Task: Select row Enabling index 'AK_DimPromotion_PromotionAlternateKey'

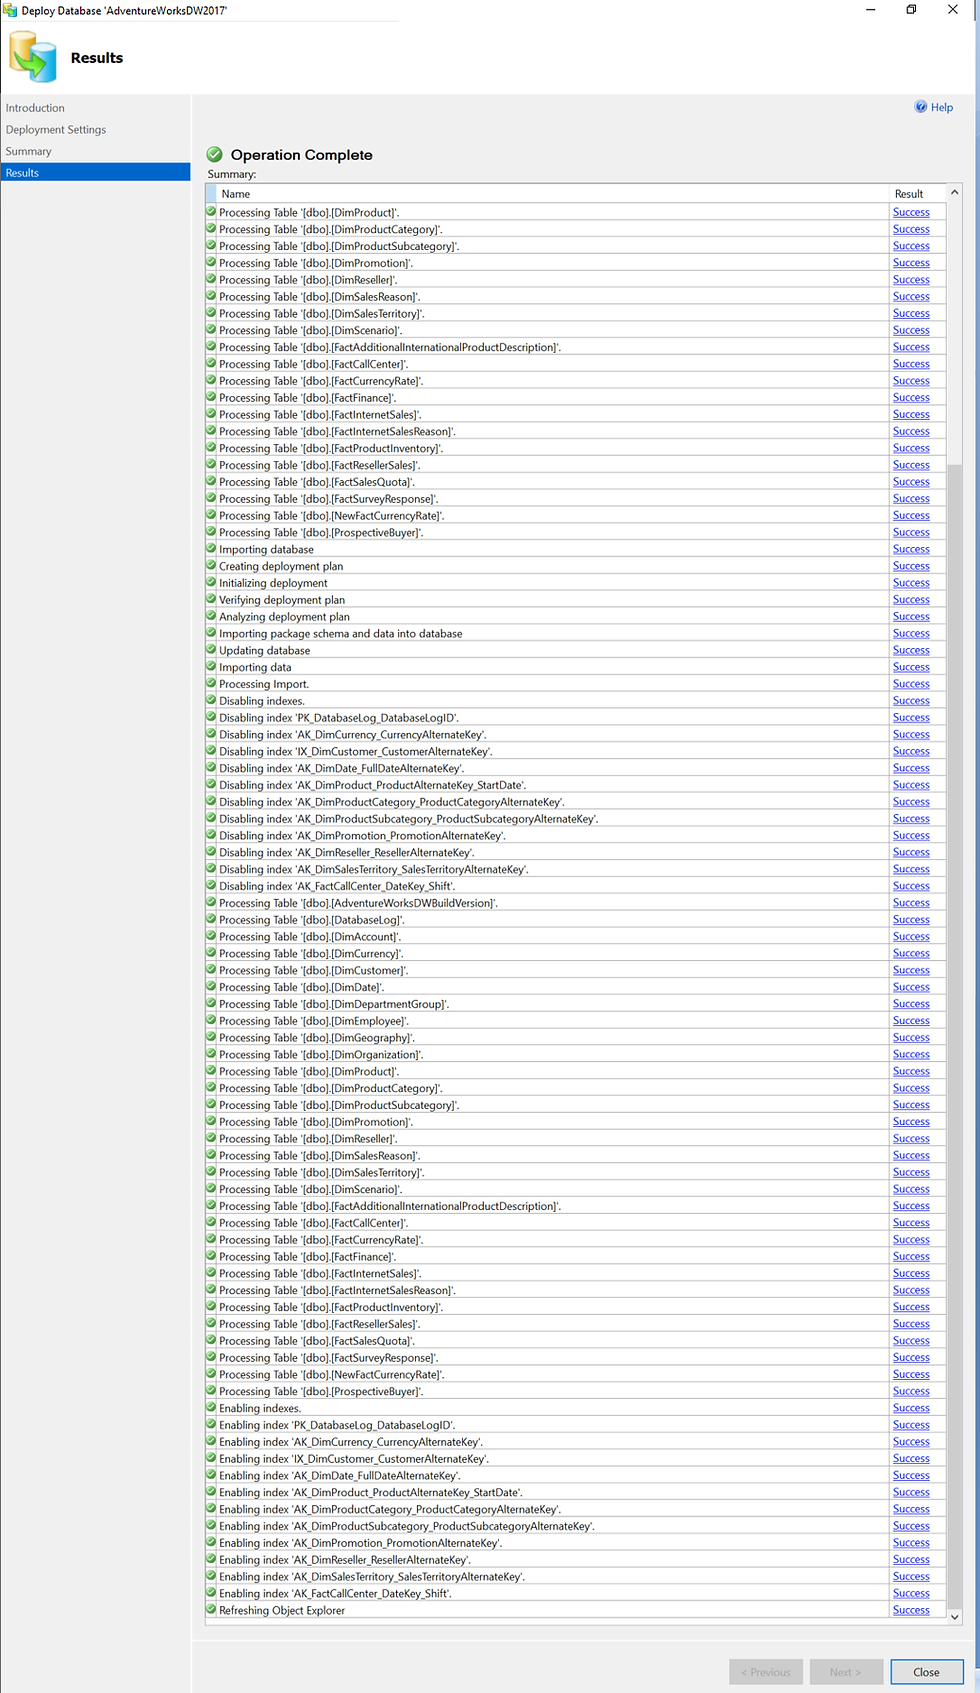Action: click(575, 1543)
